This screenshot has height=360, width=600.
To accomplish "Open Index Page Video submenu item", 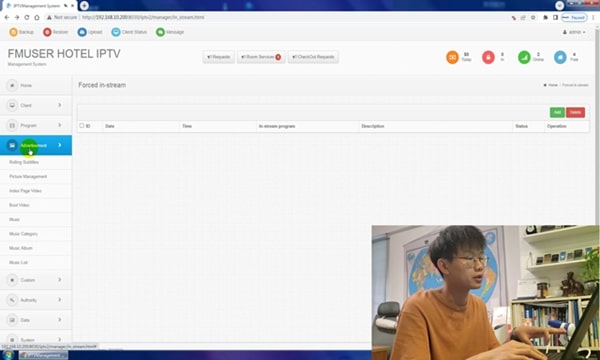I will tap(25, 191).
